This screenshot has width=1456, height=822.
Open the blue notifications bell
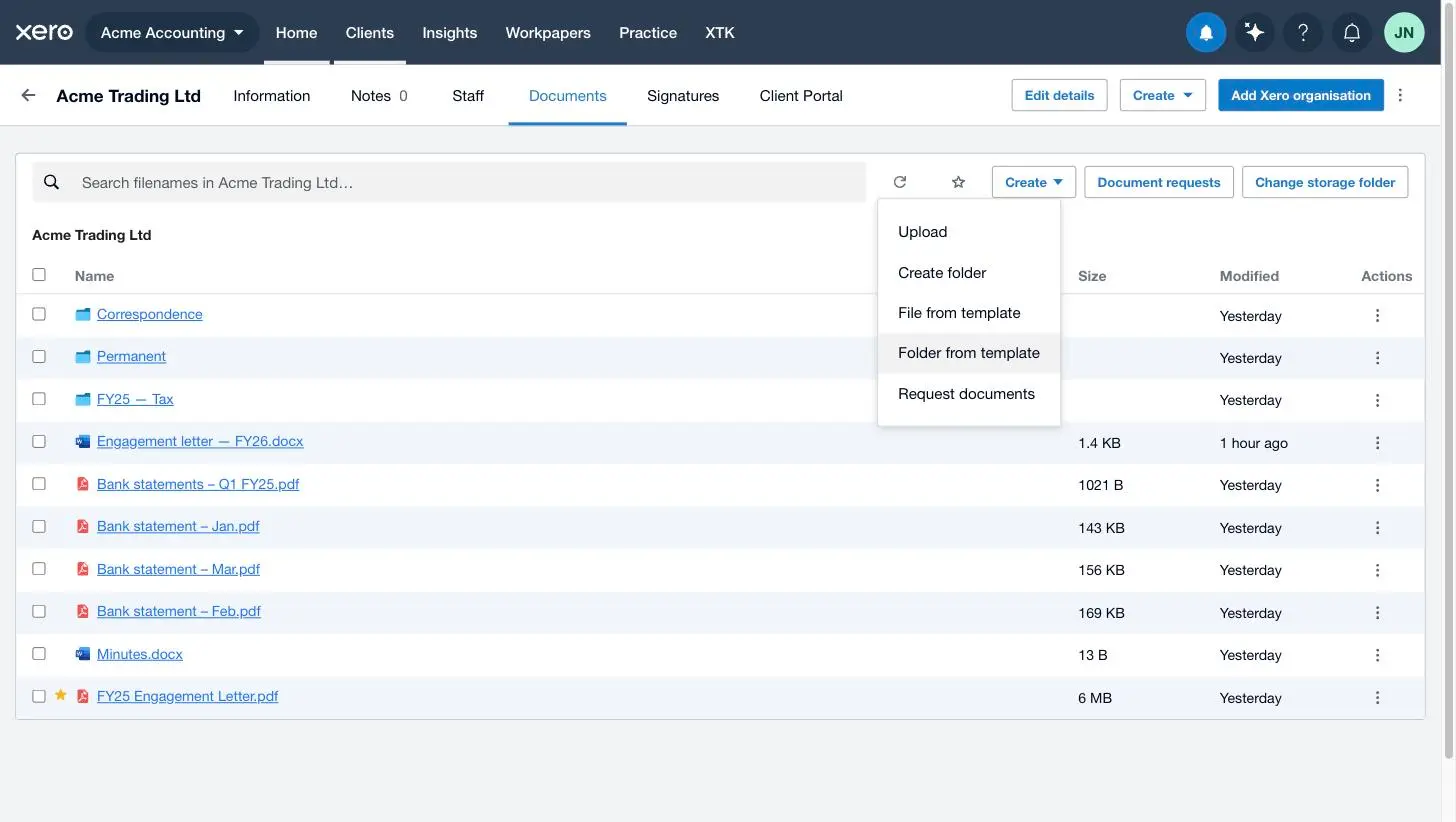[1206, 32]
